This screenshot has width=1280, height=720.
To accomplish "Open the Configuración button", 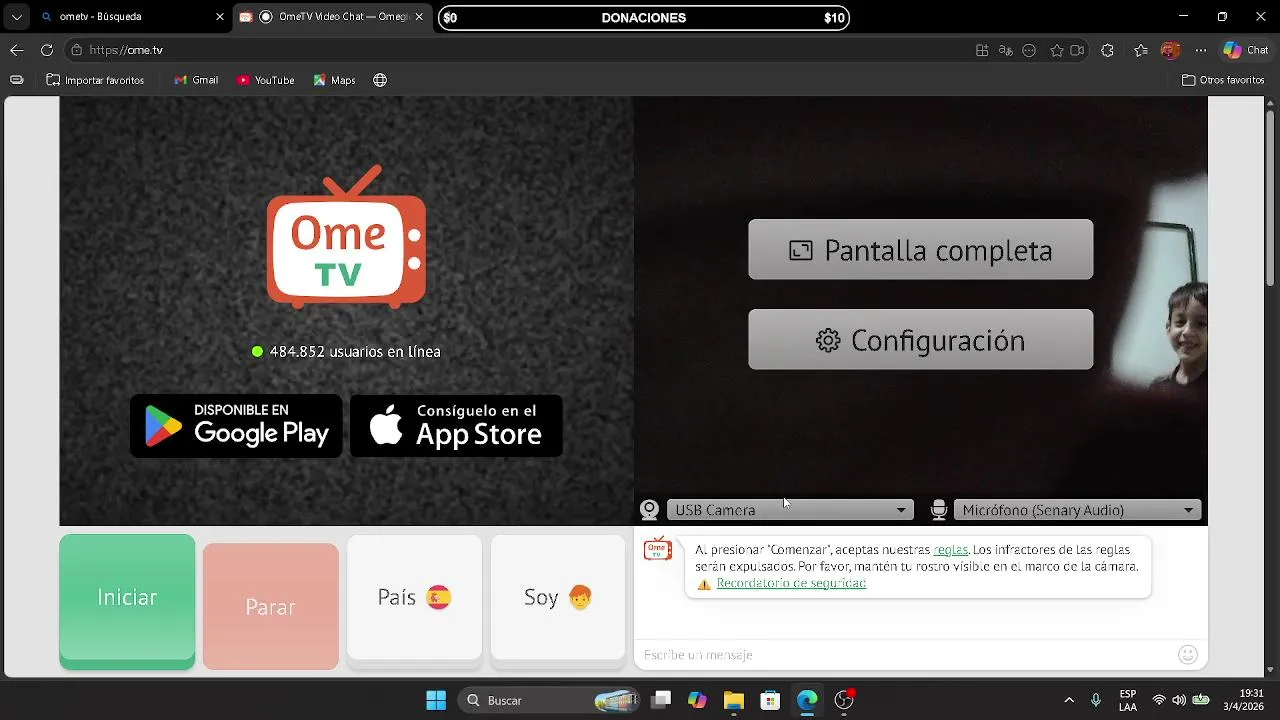I will (x=921, y=340).
